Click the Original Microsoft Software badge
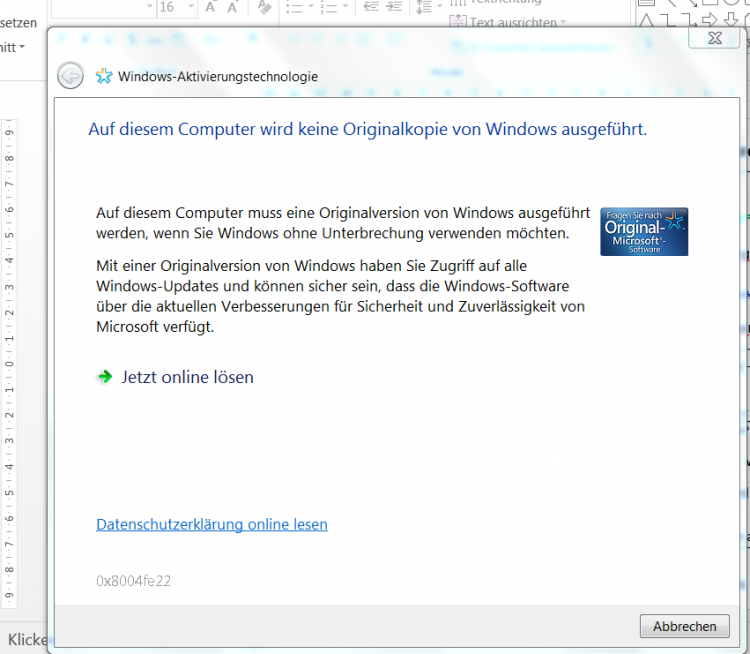The width and height of the screenshot is (750, 654). pos(644,231)
